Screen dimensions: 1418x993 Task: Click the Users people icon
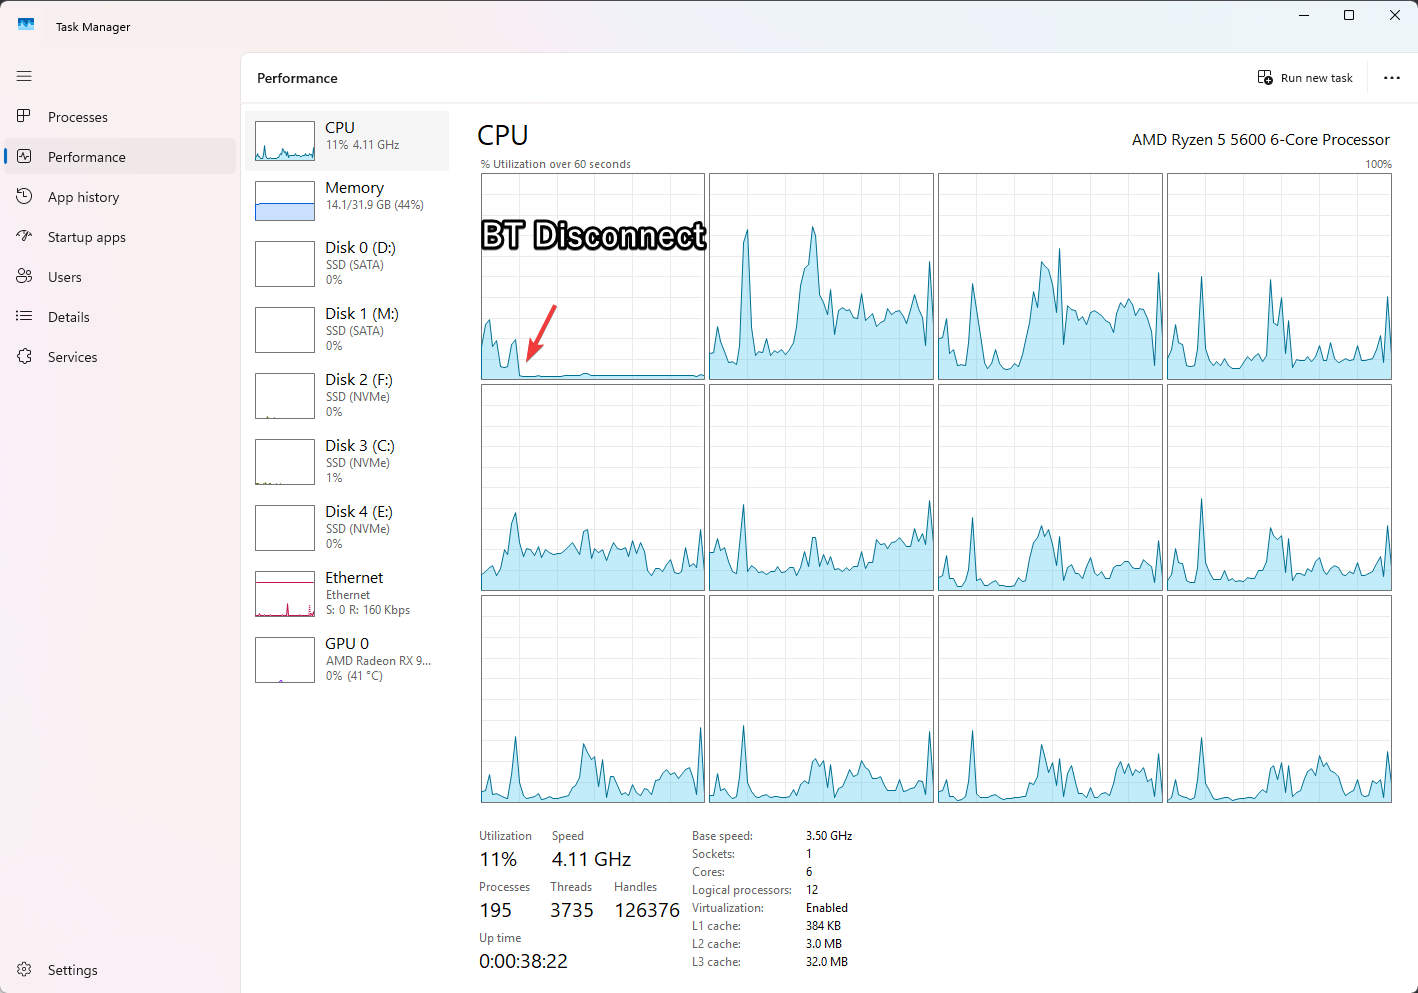[x=24, y=276]
